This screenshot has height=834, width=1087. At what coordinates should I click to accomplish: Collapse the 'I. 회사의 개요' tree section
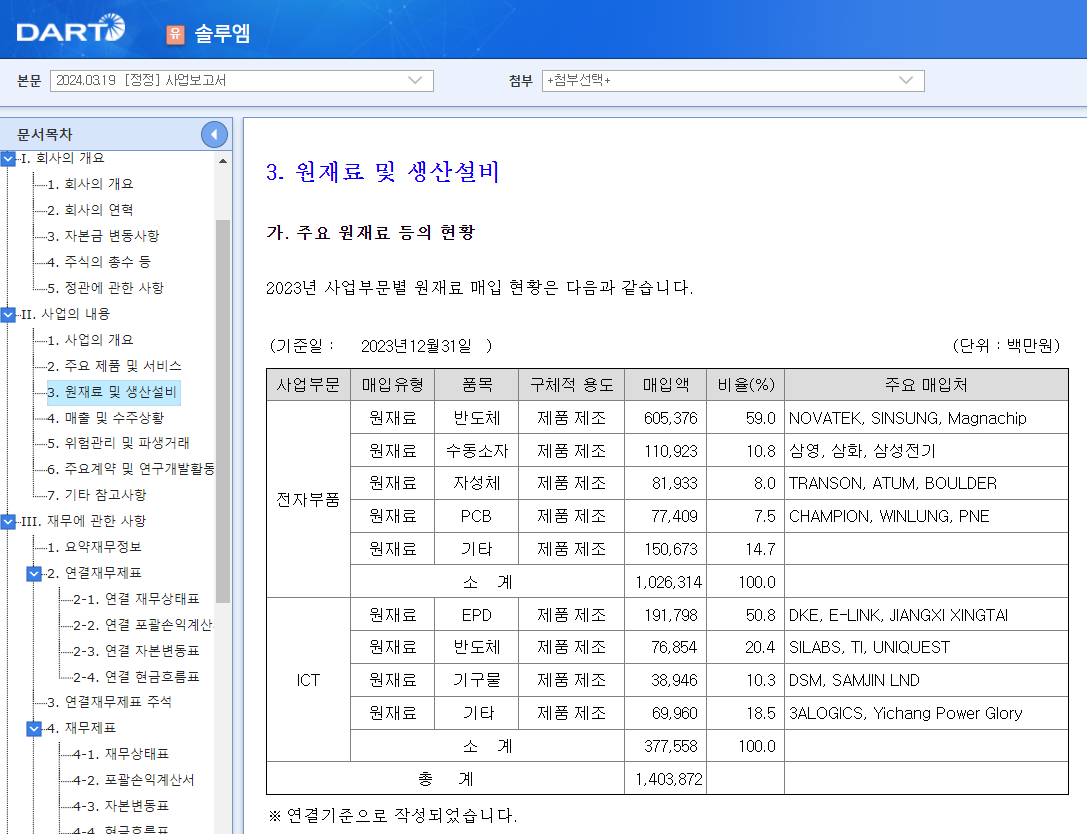pos(9,157)
